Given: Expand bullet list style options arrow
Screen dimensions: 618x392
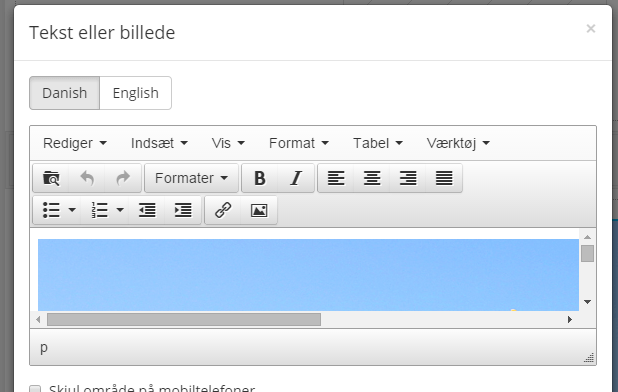Looking at the screenshot, I should tap(72, 210).
